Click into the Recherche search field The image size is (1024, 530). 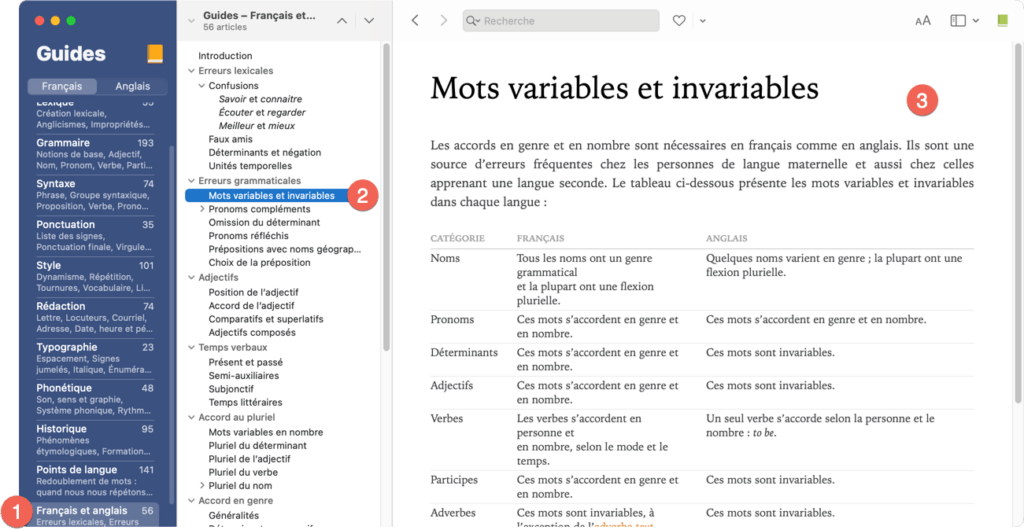[561, 21]
